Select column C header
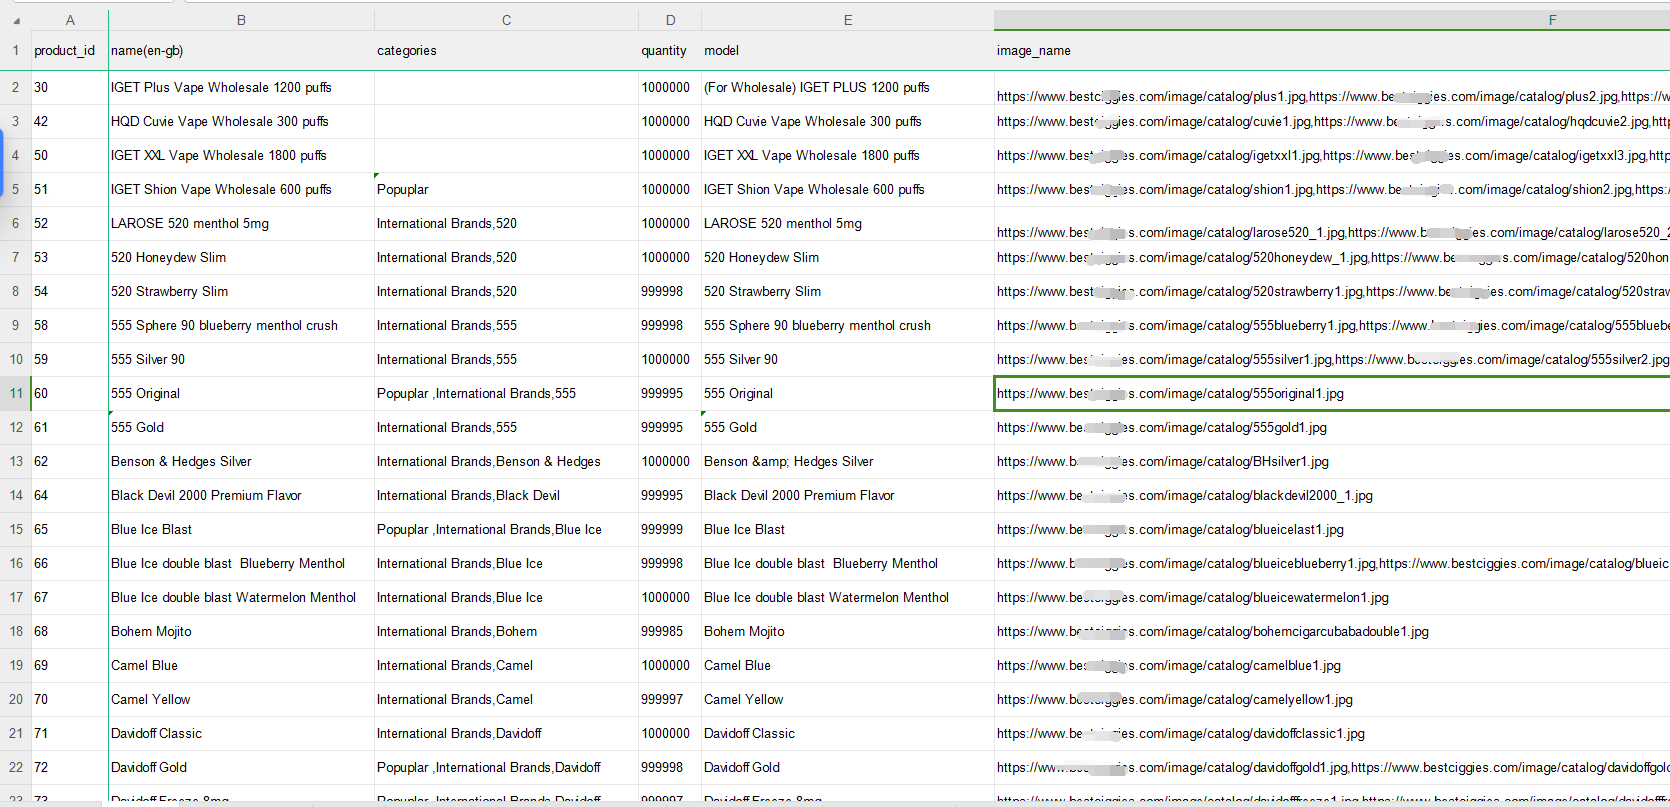Screen dimensions: 1670x807 tap(506, 20)
